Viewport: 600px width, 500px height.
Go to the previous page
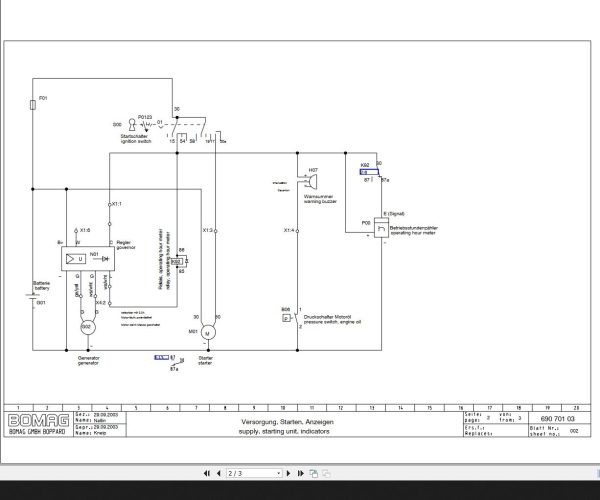(x=218, y=473)
